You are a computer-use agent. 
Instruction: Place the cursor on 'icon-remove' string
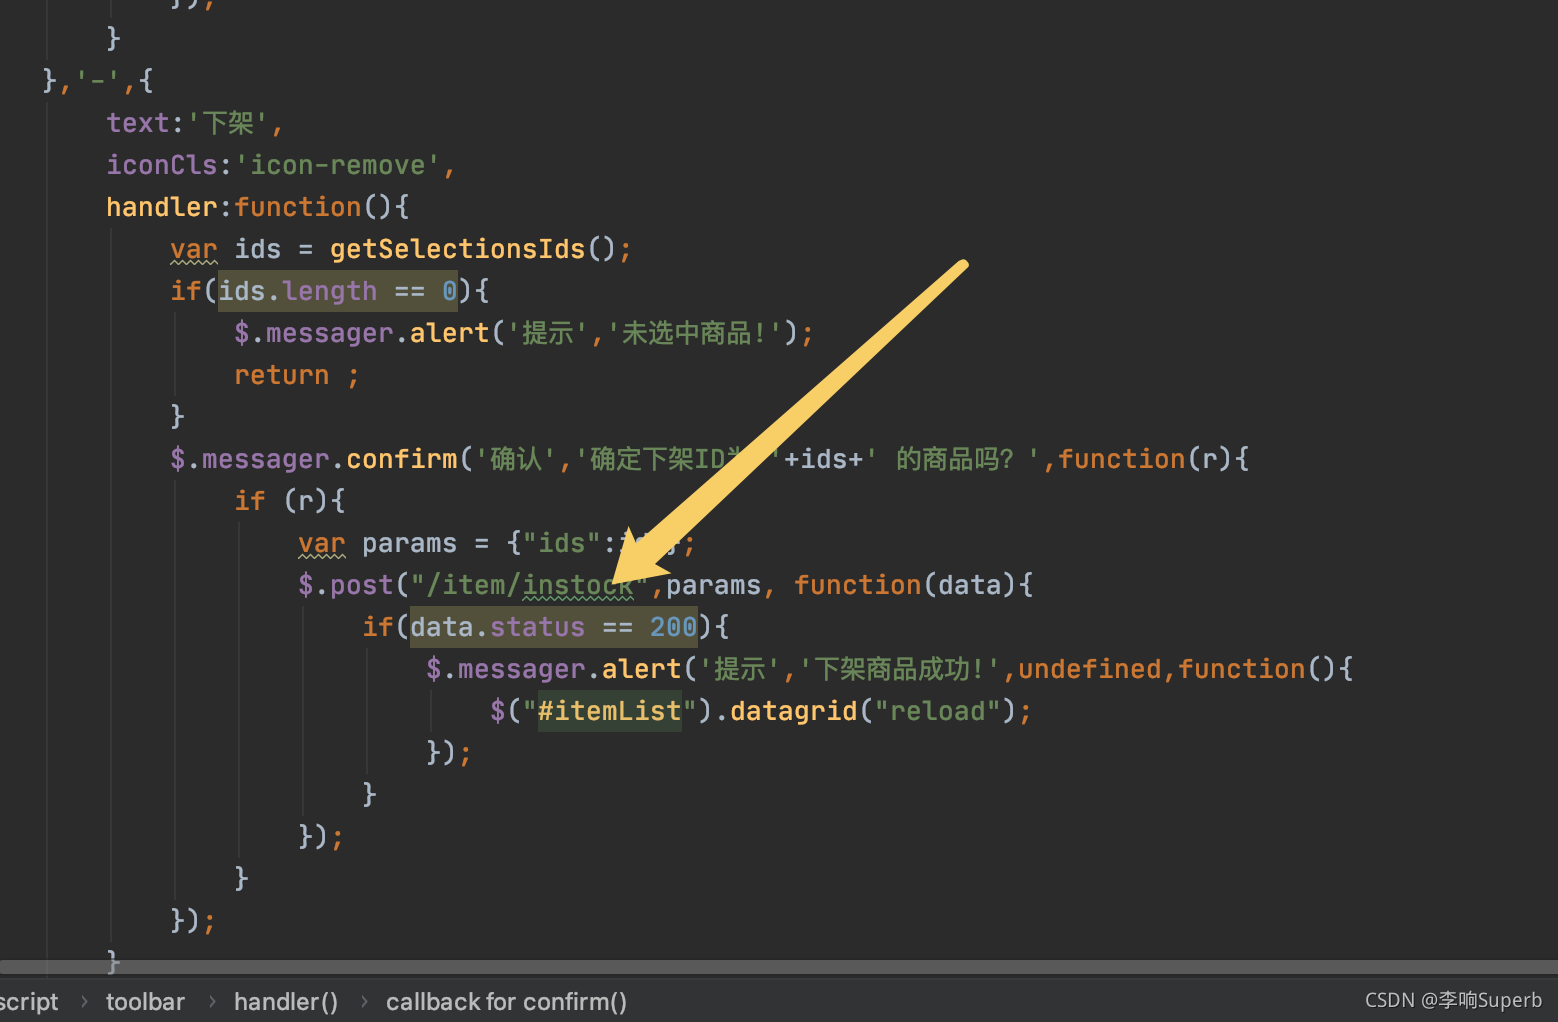337,165
